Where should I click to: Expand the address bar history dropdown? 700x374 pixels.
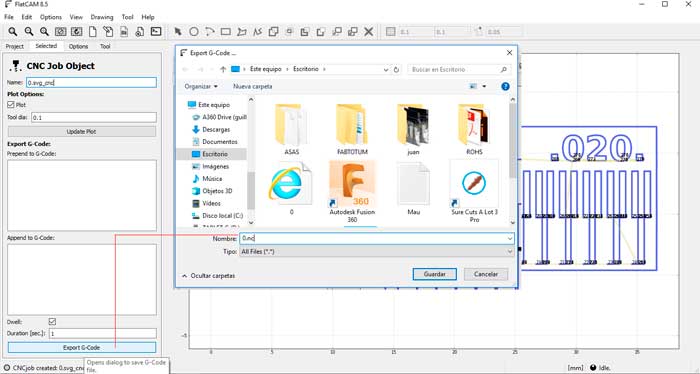(x=386, y=70)
